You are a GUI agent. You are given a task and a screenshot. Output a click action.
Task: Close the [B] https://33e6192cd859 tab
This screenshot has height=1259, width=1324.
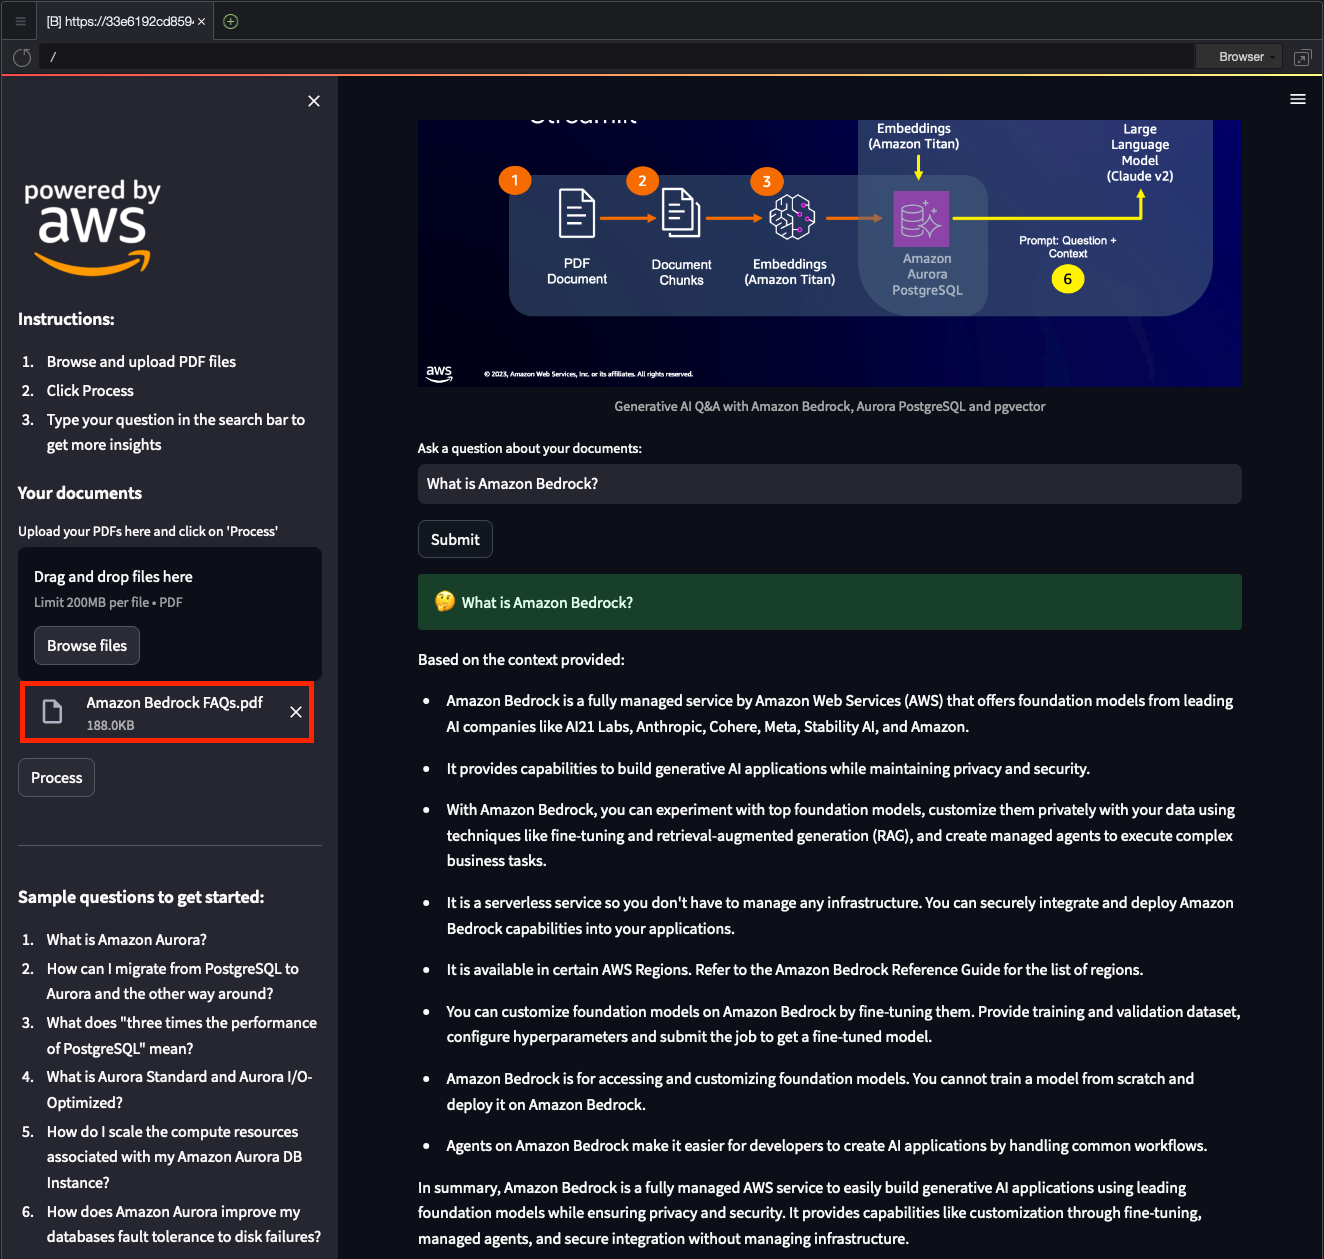click(x=201, y=21)
